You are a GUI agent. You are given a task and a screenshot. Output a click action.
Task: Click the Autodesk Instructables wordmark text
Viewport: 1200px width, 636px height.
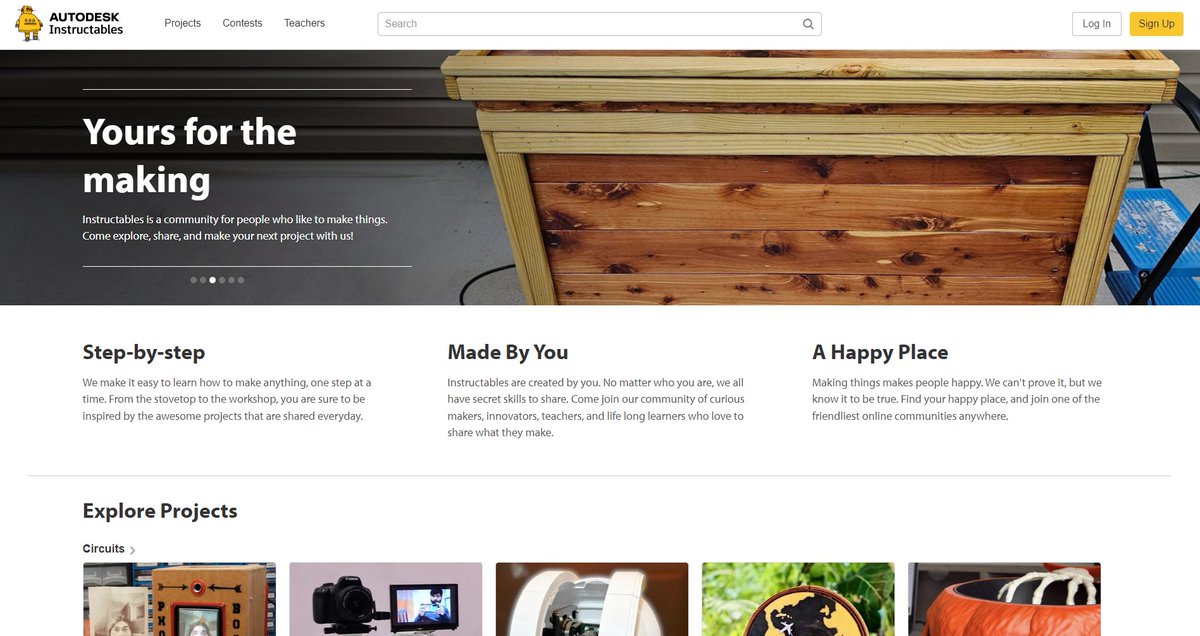click(86, 22)
